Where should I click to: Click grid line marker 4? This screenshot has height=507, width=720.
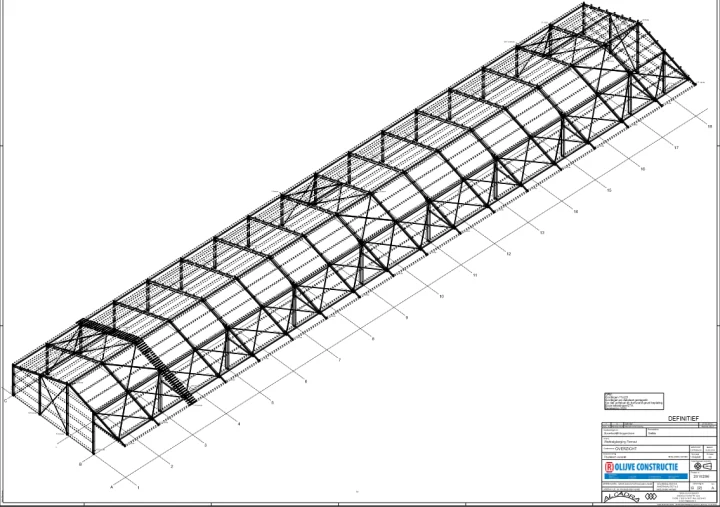(239, 424)
